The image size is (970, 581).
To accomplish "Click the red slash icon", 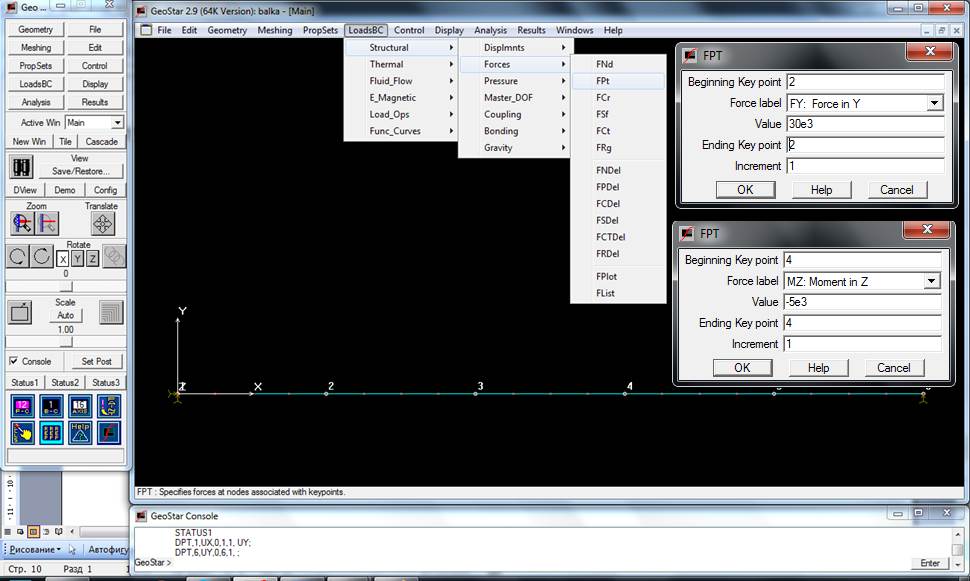I will (x=109, y=433).
